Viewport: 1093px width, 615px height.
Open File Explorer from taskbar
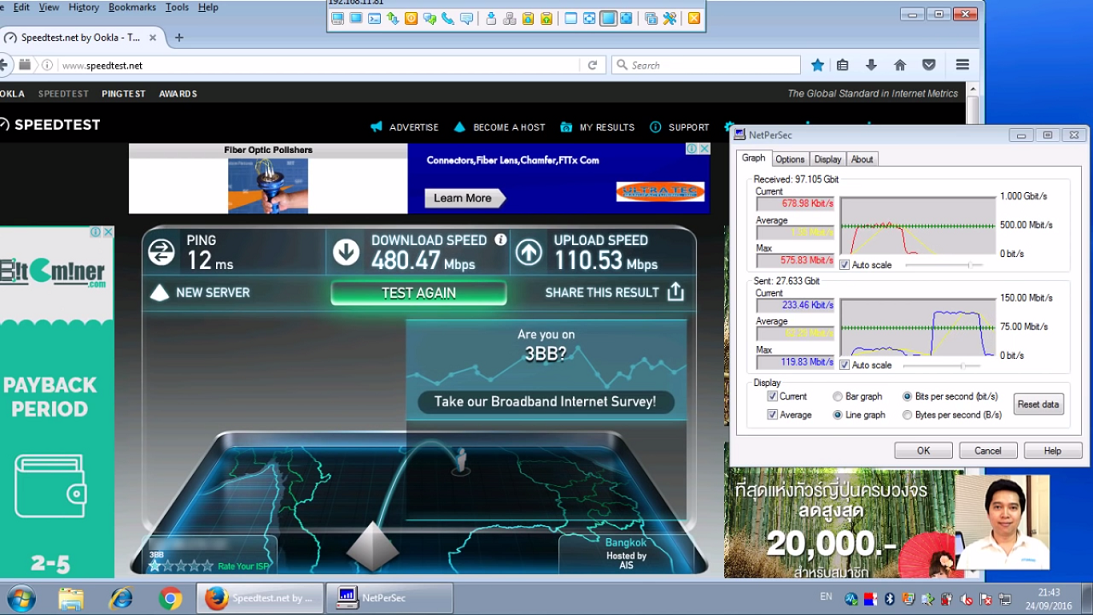pyautogui.click(x=70, y=598)
